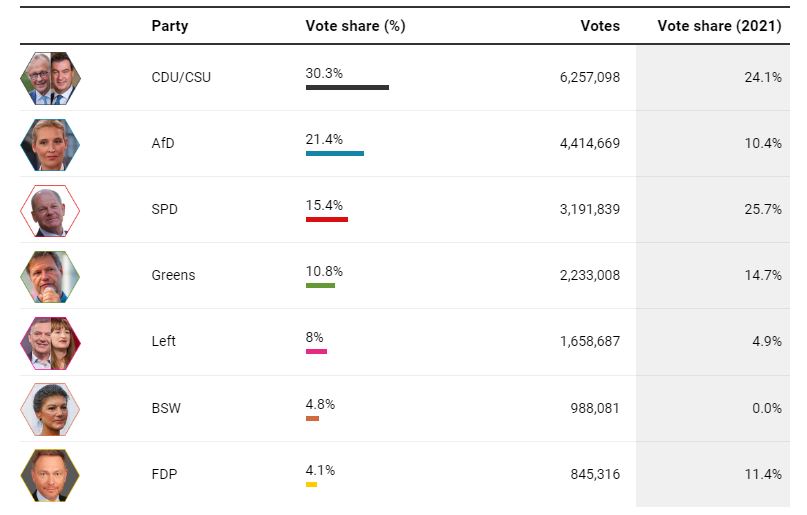Click the SPD hexagon candidate photo

pos(50,210)
